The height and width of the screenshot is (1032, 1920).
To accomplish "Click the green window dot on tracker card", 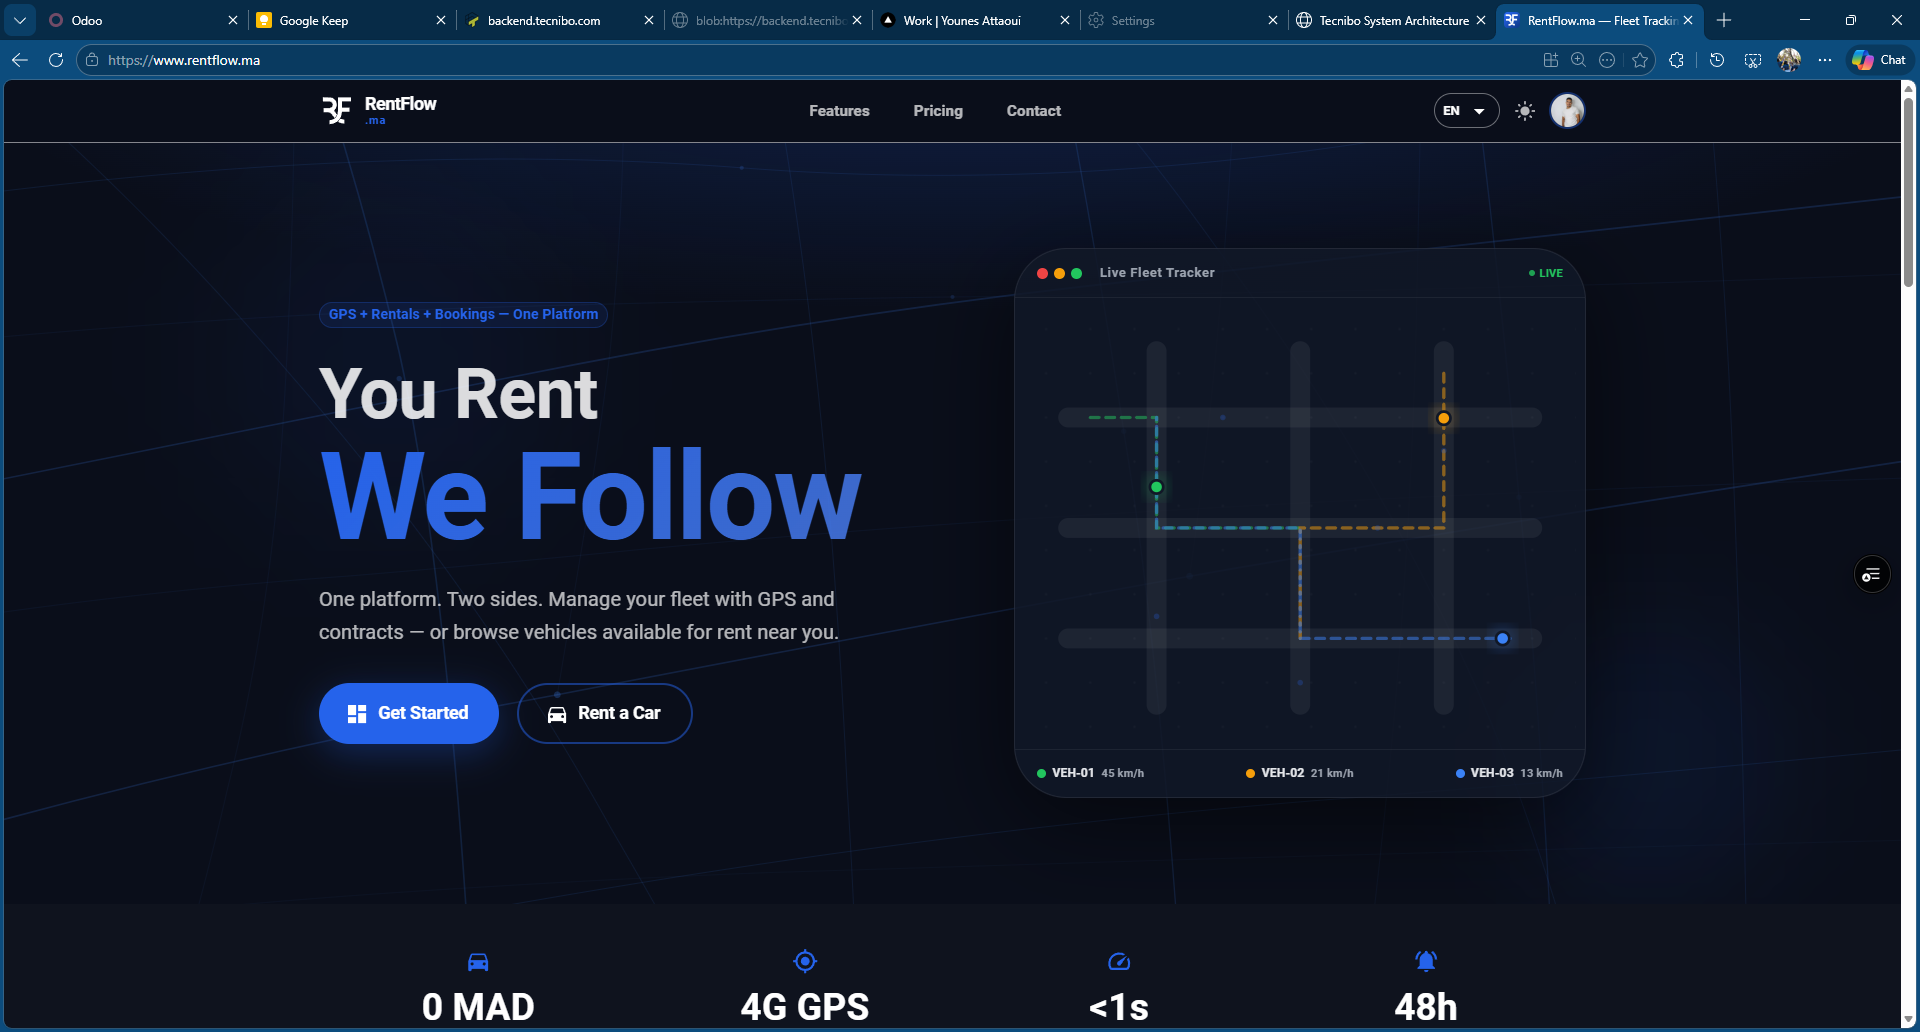I will [x=1076, y=273].
